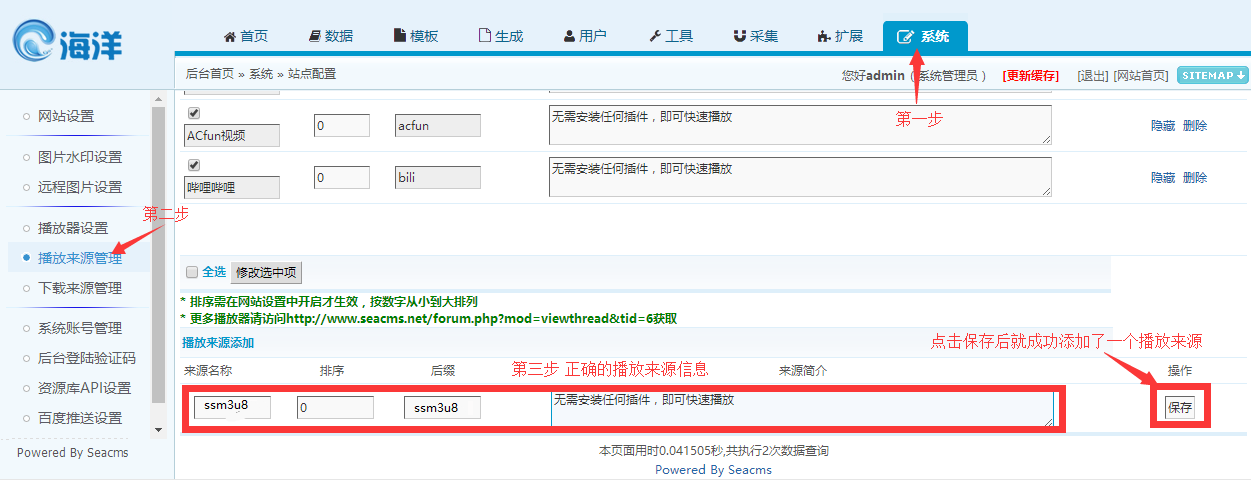Image resolution: width=1251 pixels, height=481 pixels.
Task: Click the 来源名称 field containing ssm3u8
Action: tap(232, 407)
